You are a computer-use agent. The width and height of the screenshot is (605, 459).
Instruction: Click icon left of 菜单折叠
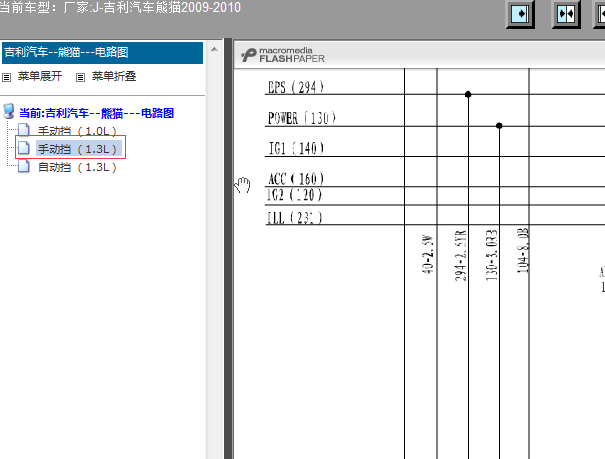pos(80,78)
